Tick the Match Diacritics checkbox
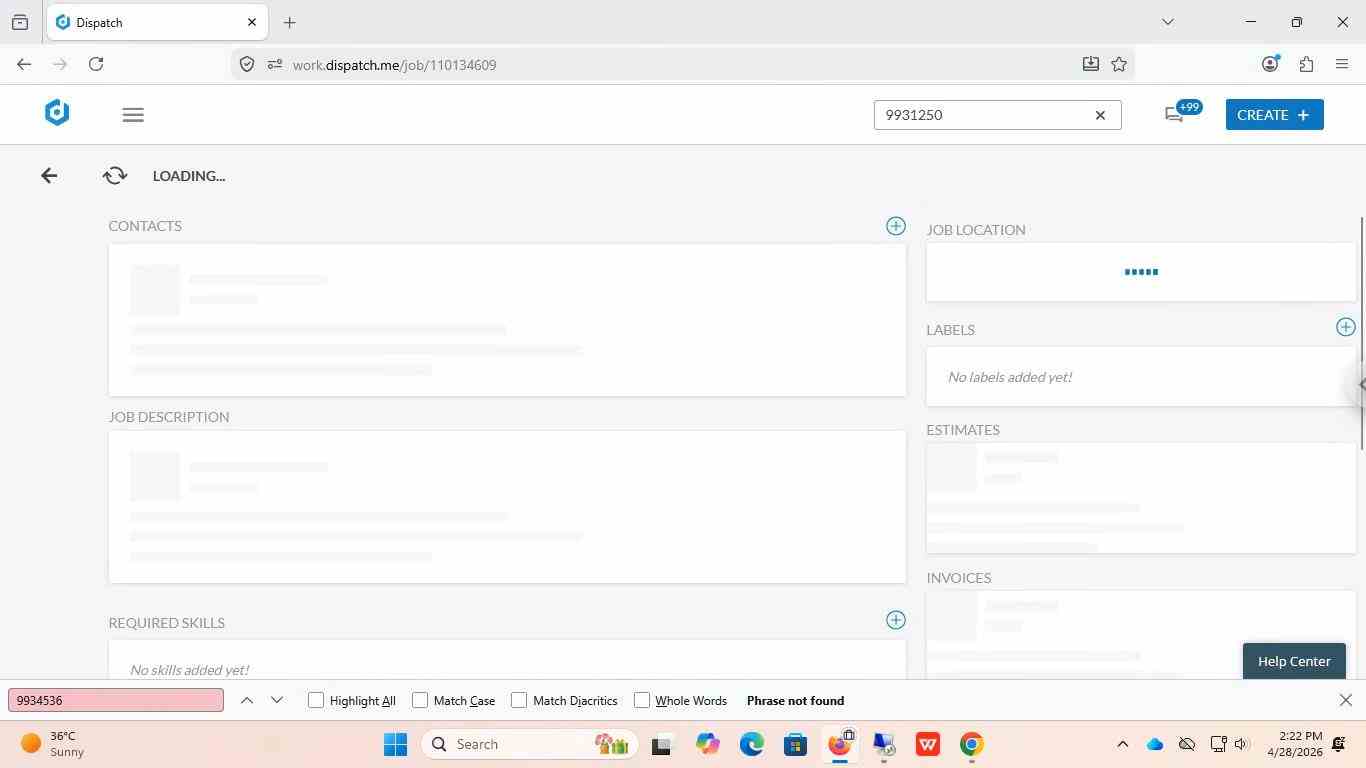This screenshot has width=1366, height=768. click(519, 700)
